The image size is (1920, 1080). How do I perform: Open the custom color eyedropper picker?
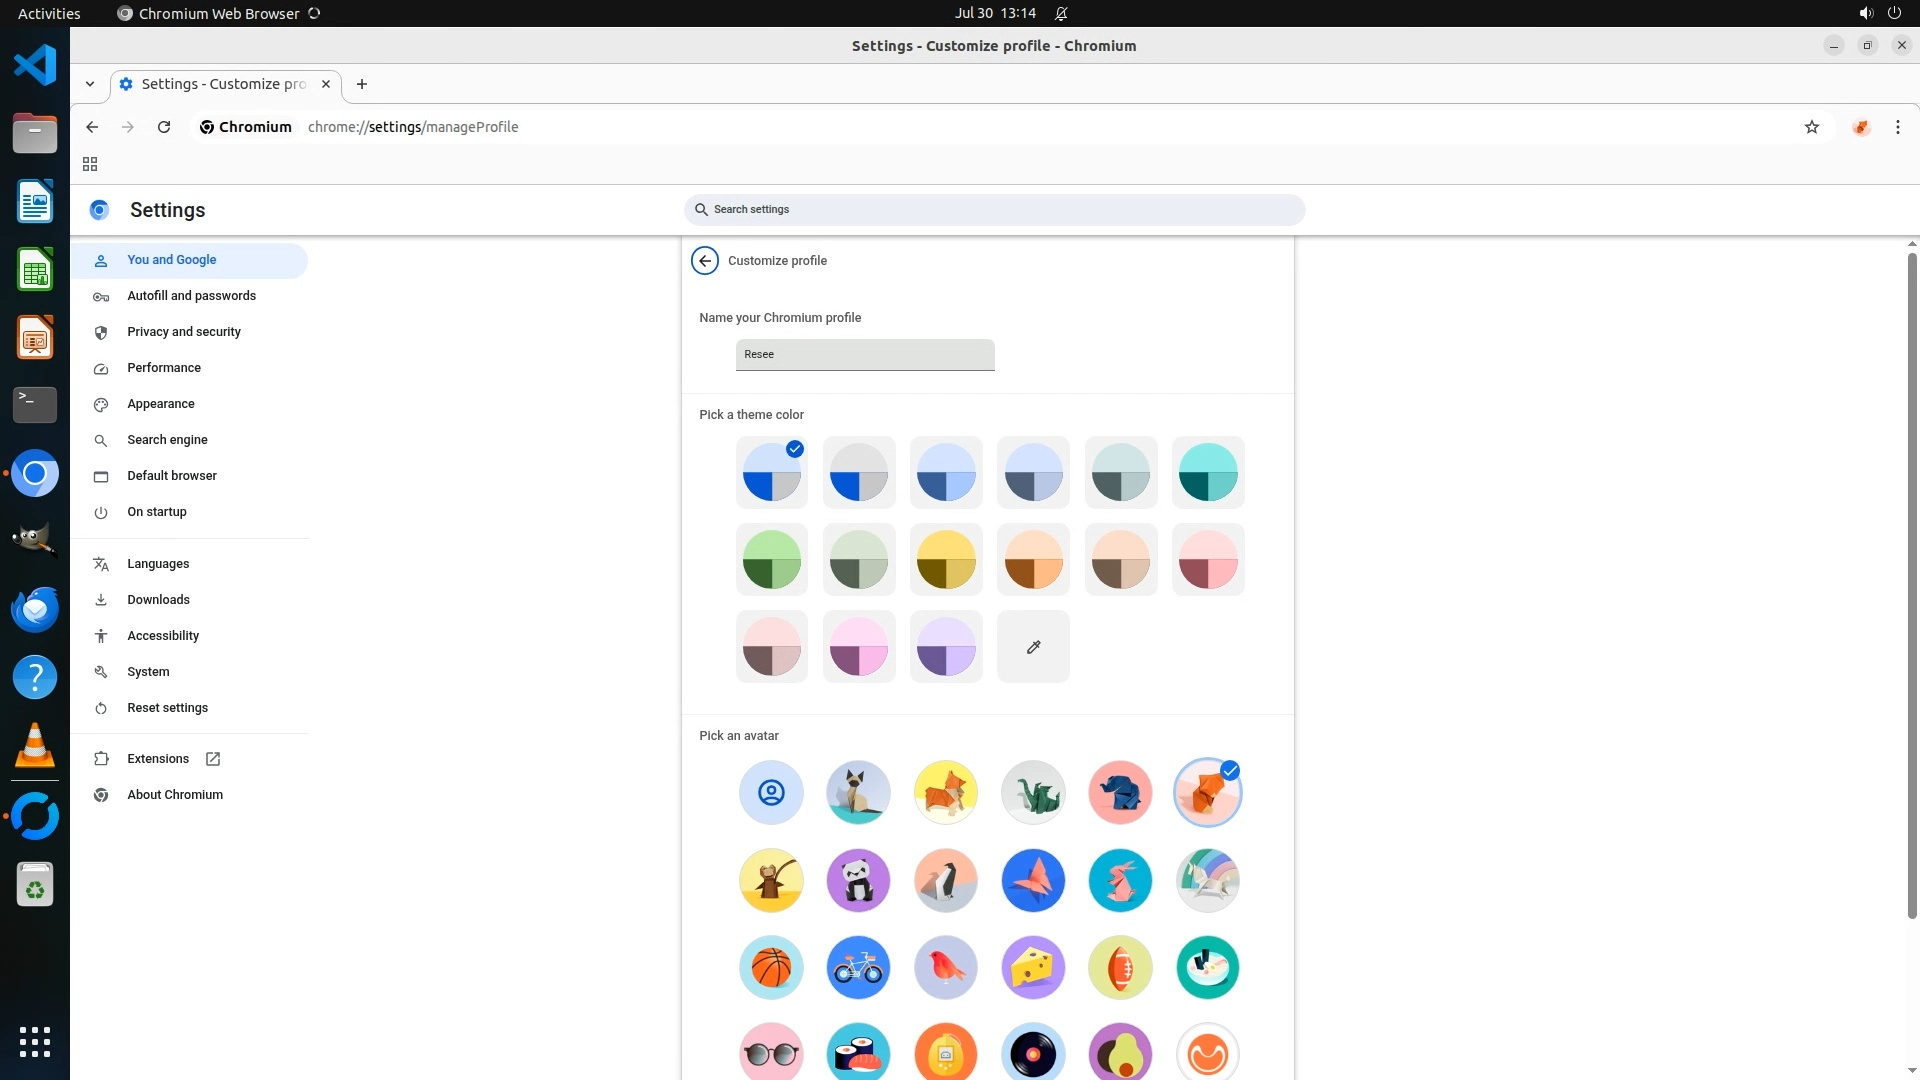(x=1033, y=647)
